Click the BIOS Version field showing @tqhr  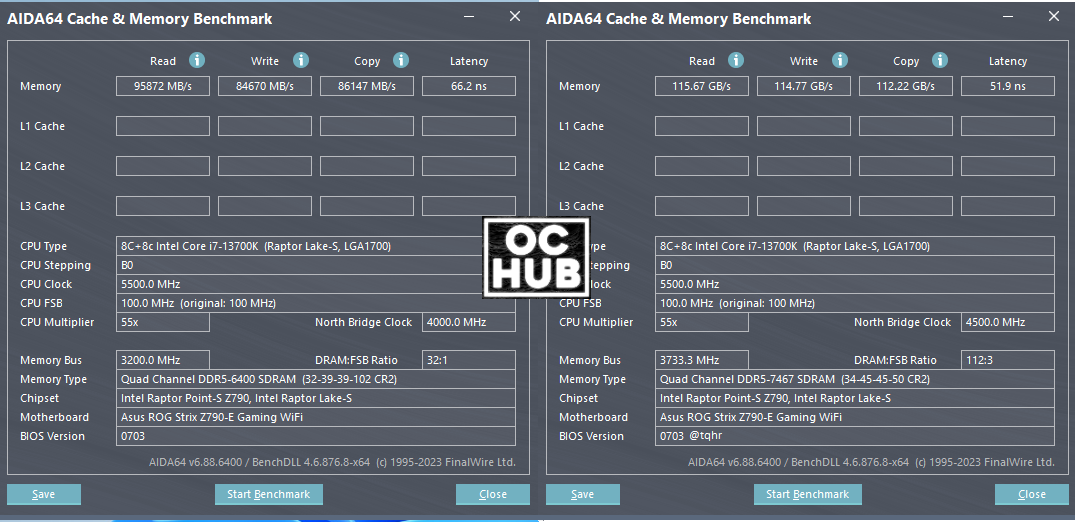(855, 436)
